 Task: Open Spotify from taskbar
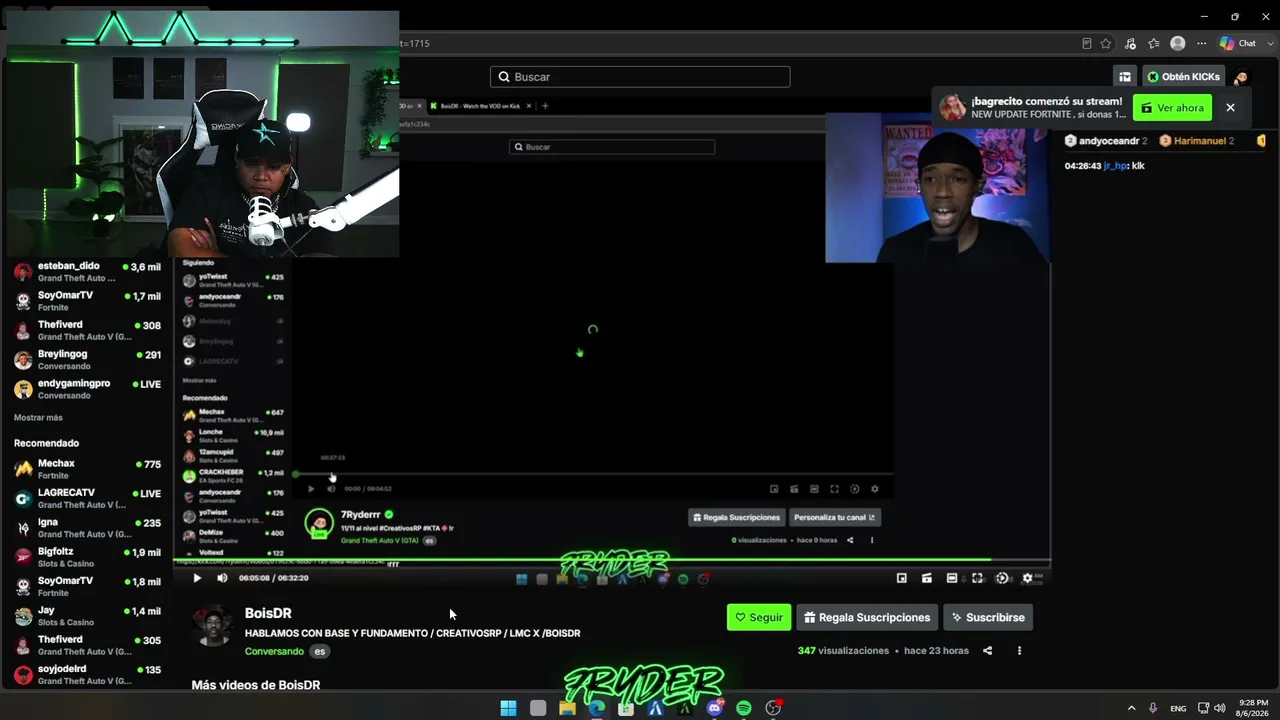[744, 708]
